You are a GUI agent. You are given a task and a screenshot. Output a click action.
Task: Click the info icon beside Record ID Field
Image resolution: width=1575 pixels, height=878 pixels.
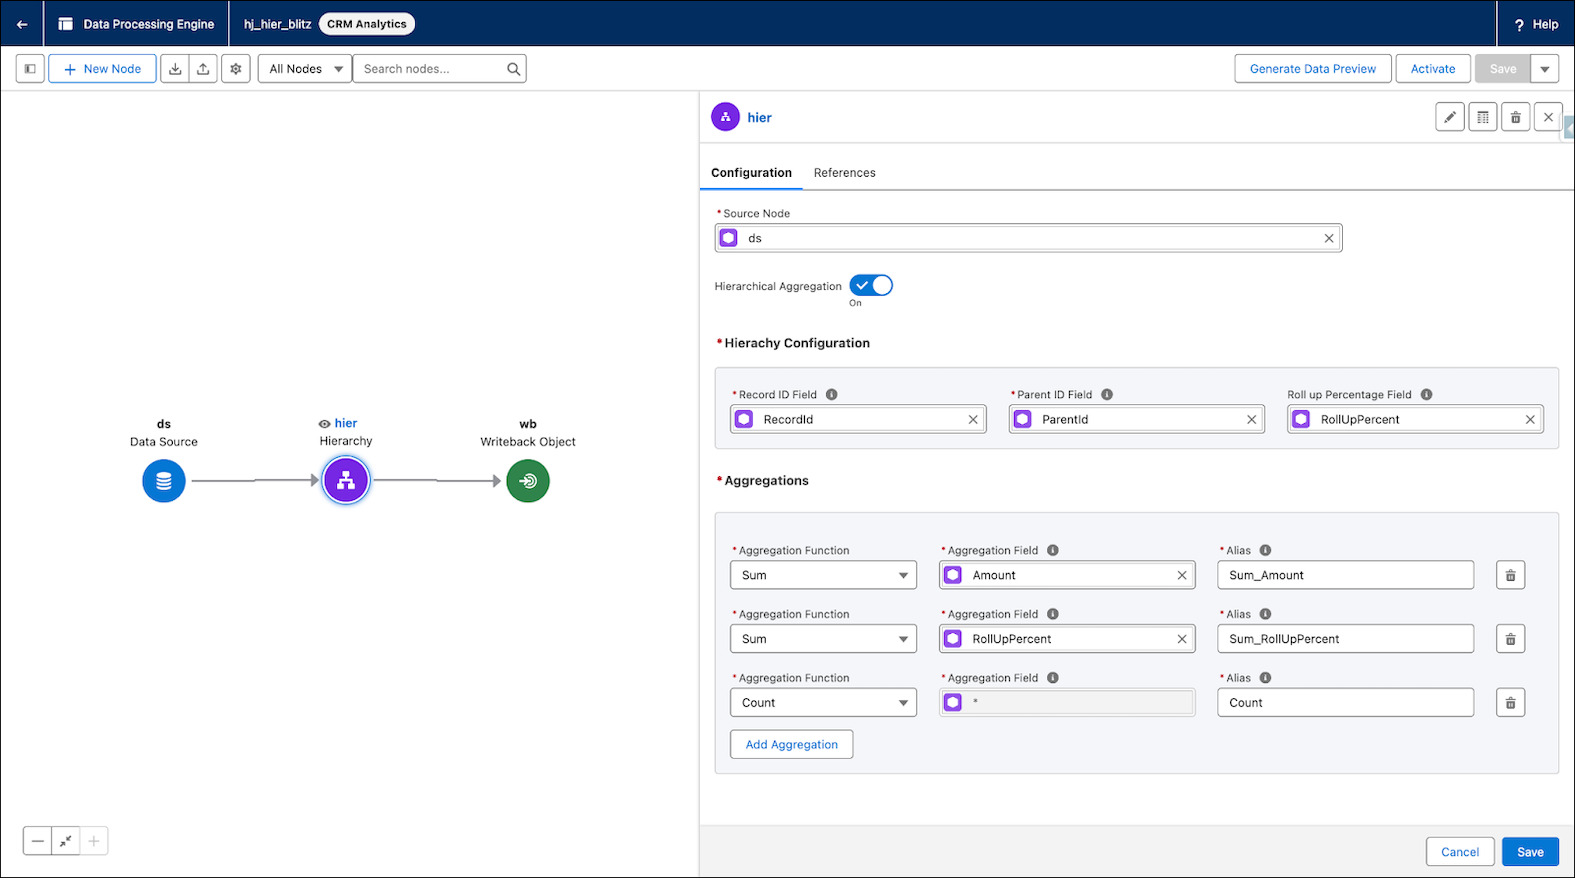[832, 394]
